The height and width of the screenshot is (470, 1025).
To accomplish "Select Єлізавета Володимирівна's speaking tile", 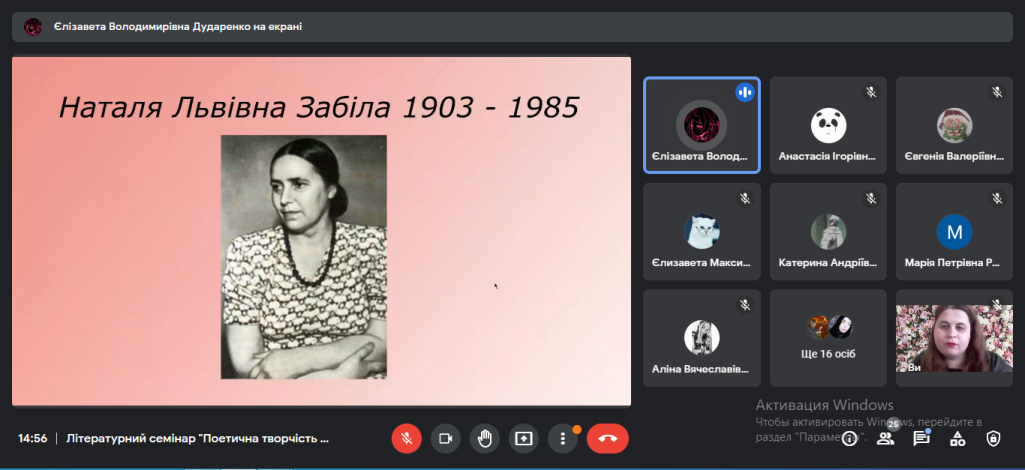I will point(701,125).
